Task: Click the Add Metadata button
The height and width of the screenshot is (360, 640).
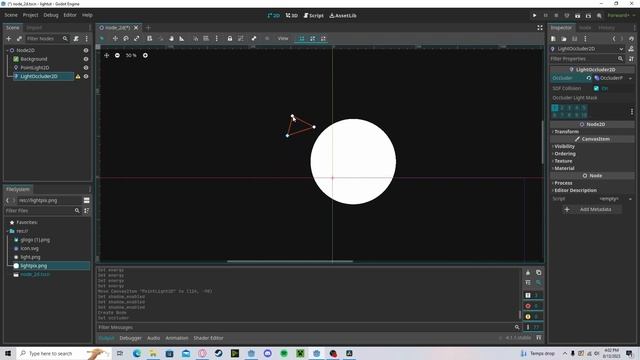Action: [x=592, y=209]
